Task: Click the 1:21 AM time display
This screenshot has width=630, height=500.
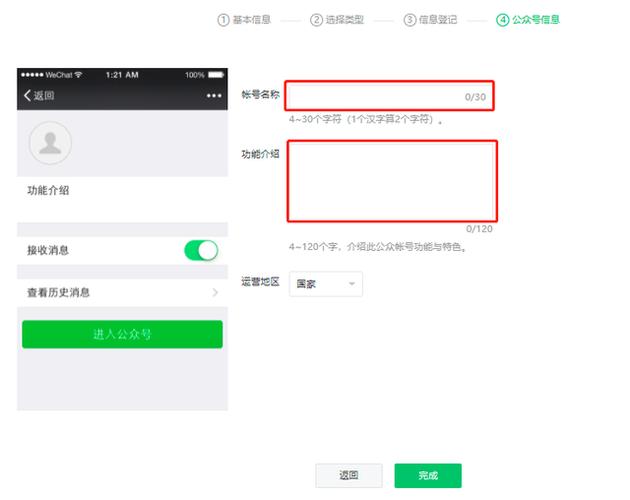Action: pyautogui.click(x=122, y=75)
